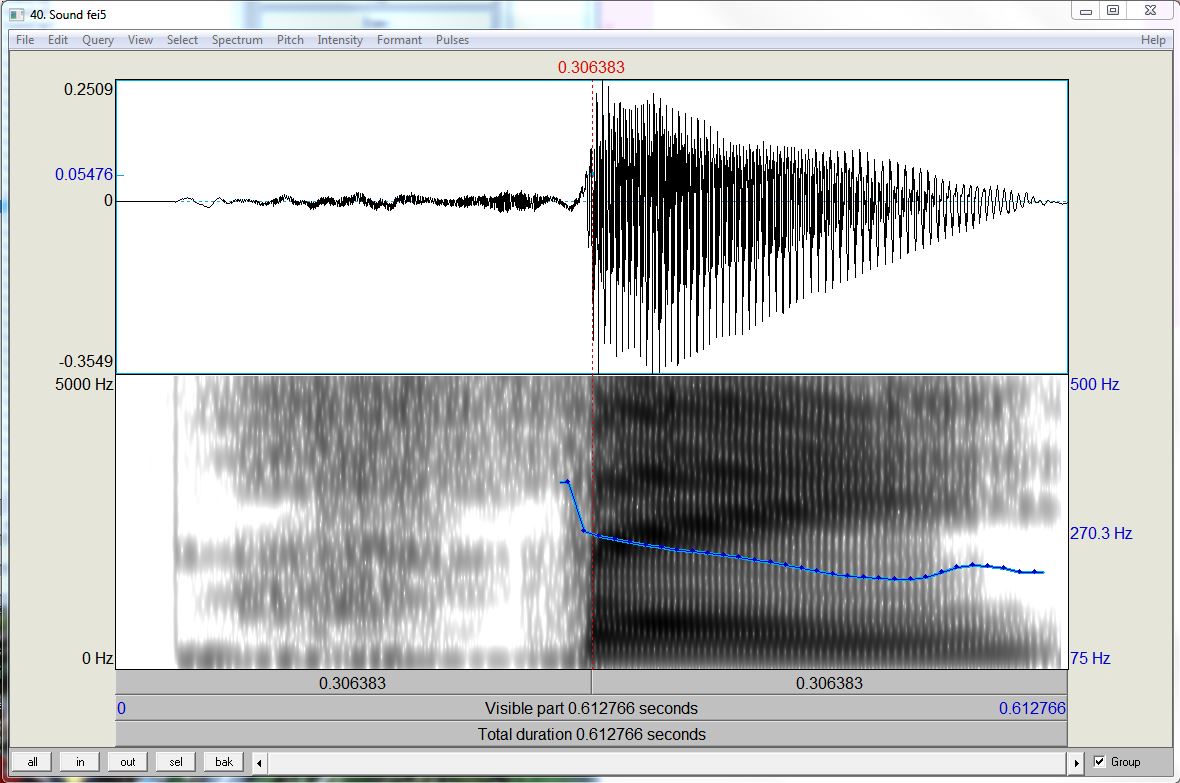
Task: Open the Edit menu
Action: tap(58, 40)
